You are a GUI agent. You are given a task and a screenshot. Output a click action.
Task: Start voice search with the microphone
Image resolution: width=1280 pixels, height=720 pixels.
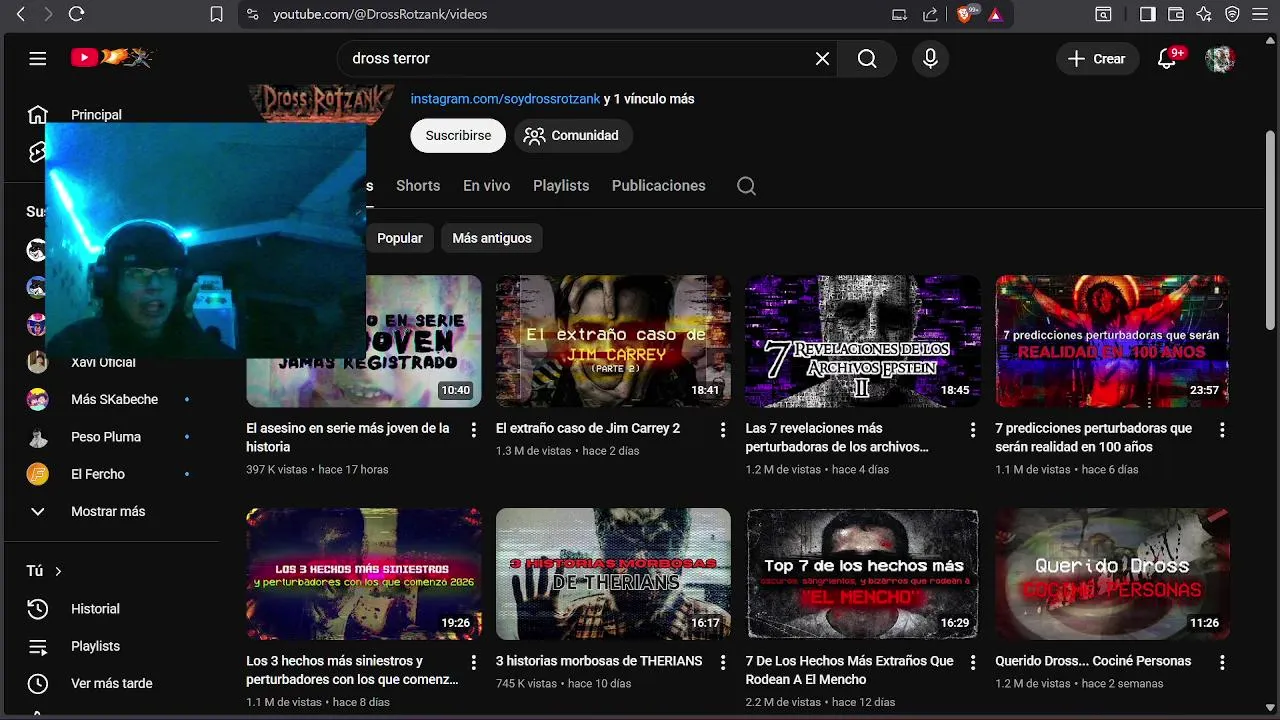click(930, 59)
